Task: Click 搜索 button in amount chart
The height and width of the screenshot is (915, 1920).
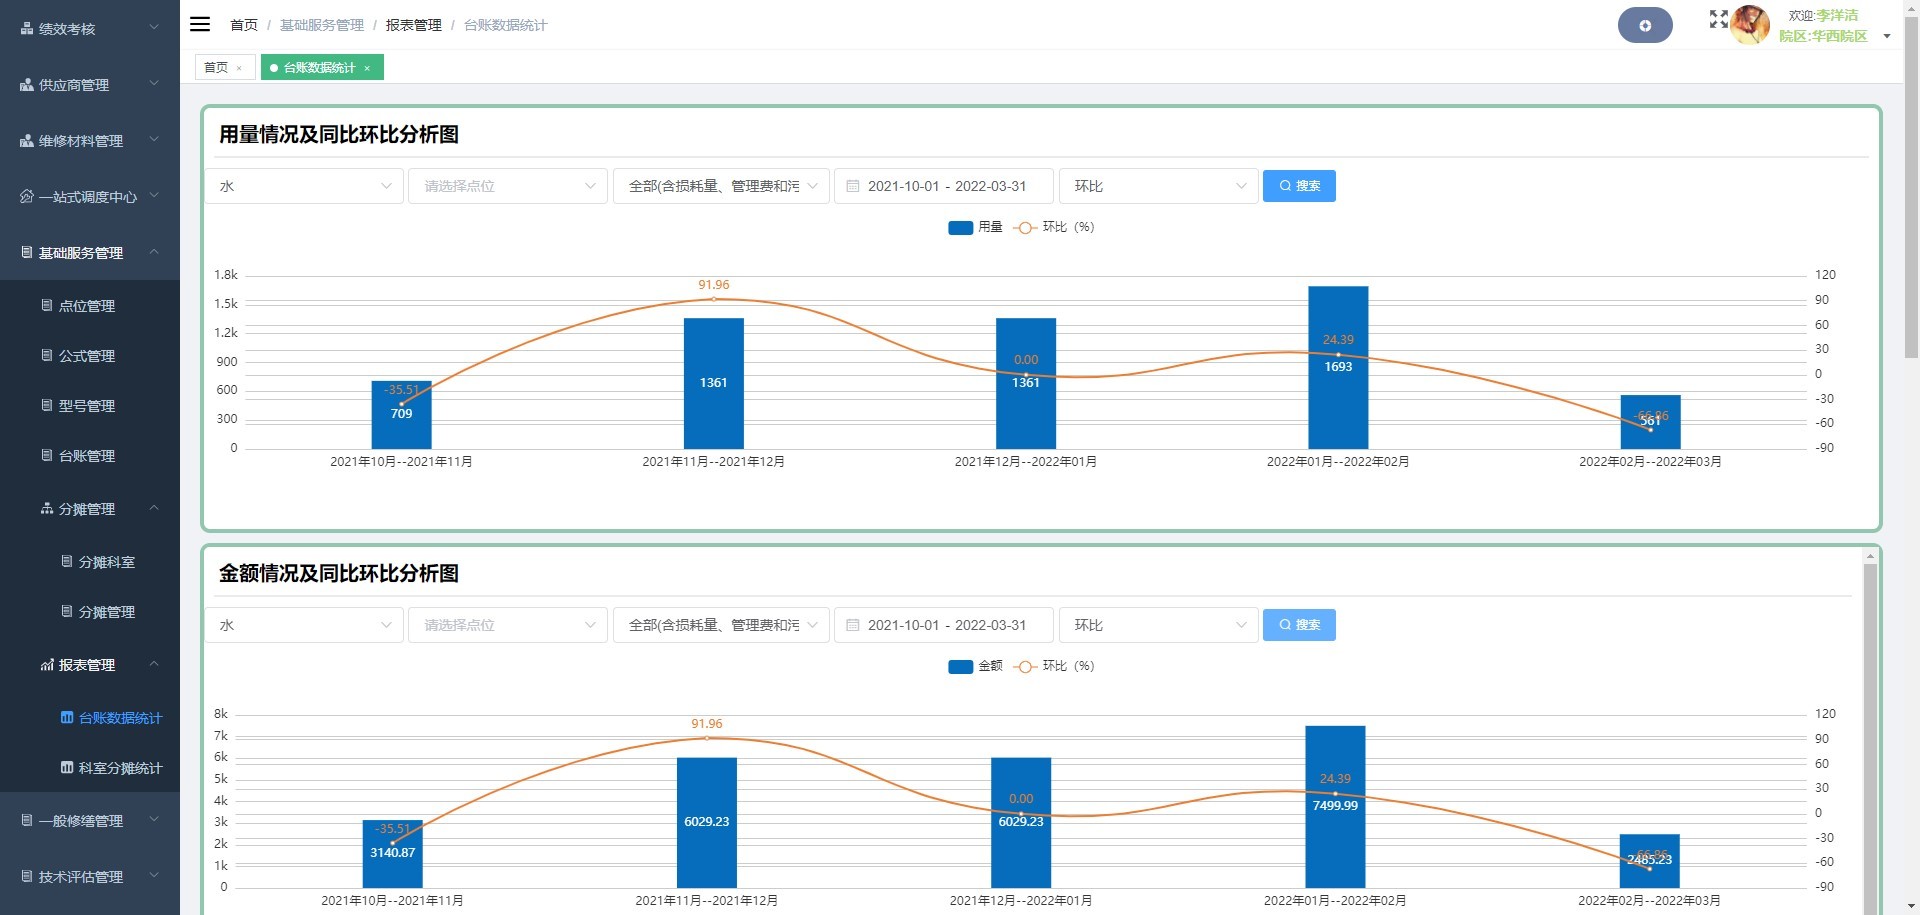Action: (x=1299, y=625)
